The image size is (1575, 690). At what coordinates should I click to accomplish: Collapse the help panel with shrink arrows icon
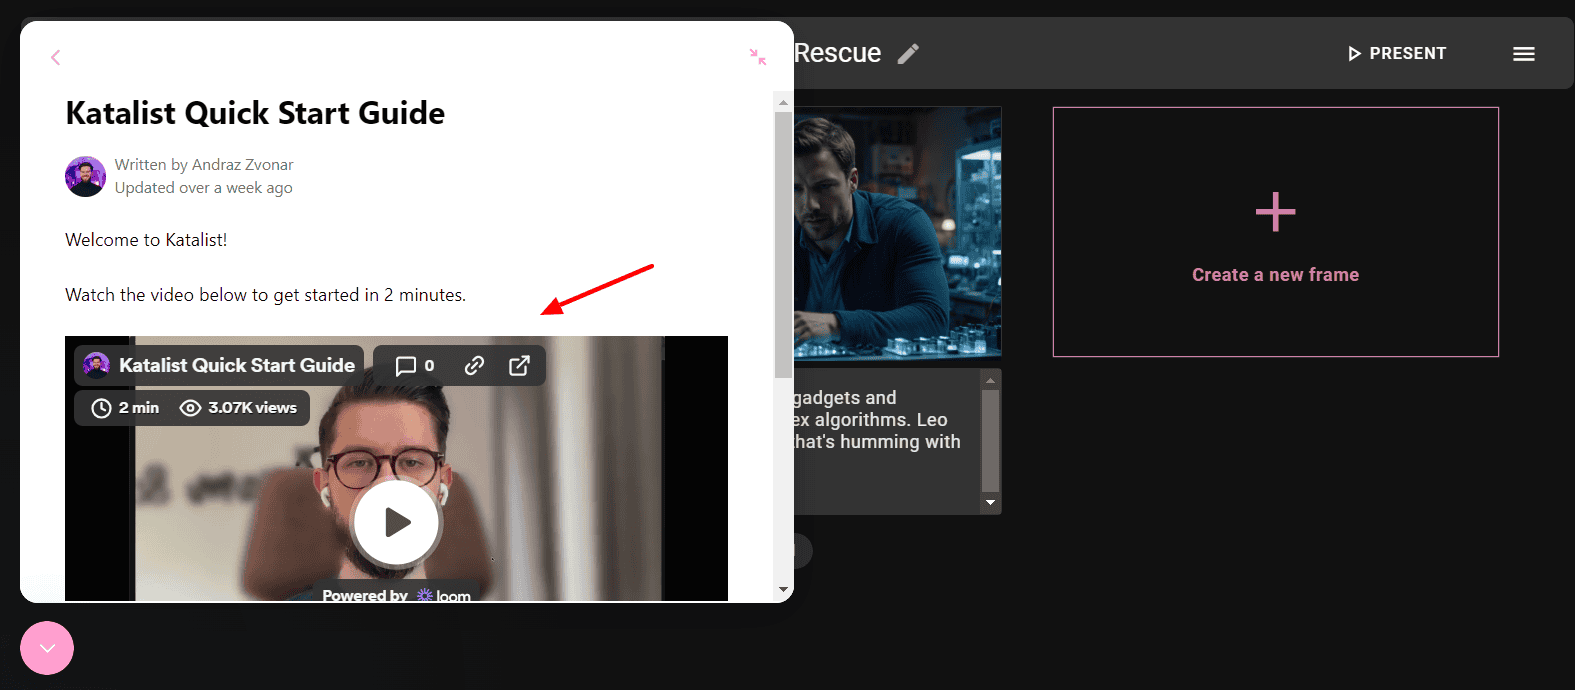click(758, 57)
